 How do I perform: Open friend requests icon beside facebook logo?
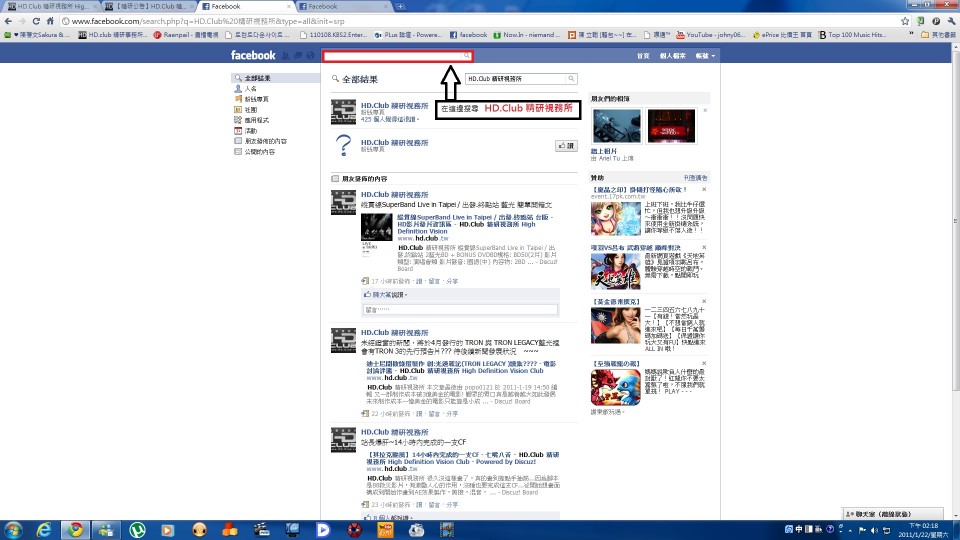[285, 56]
